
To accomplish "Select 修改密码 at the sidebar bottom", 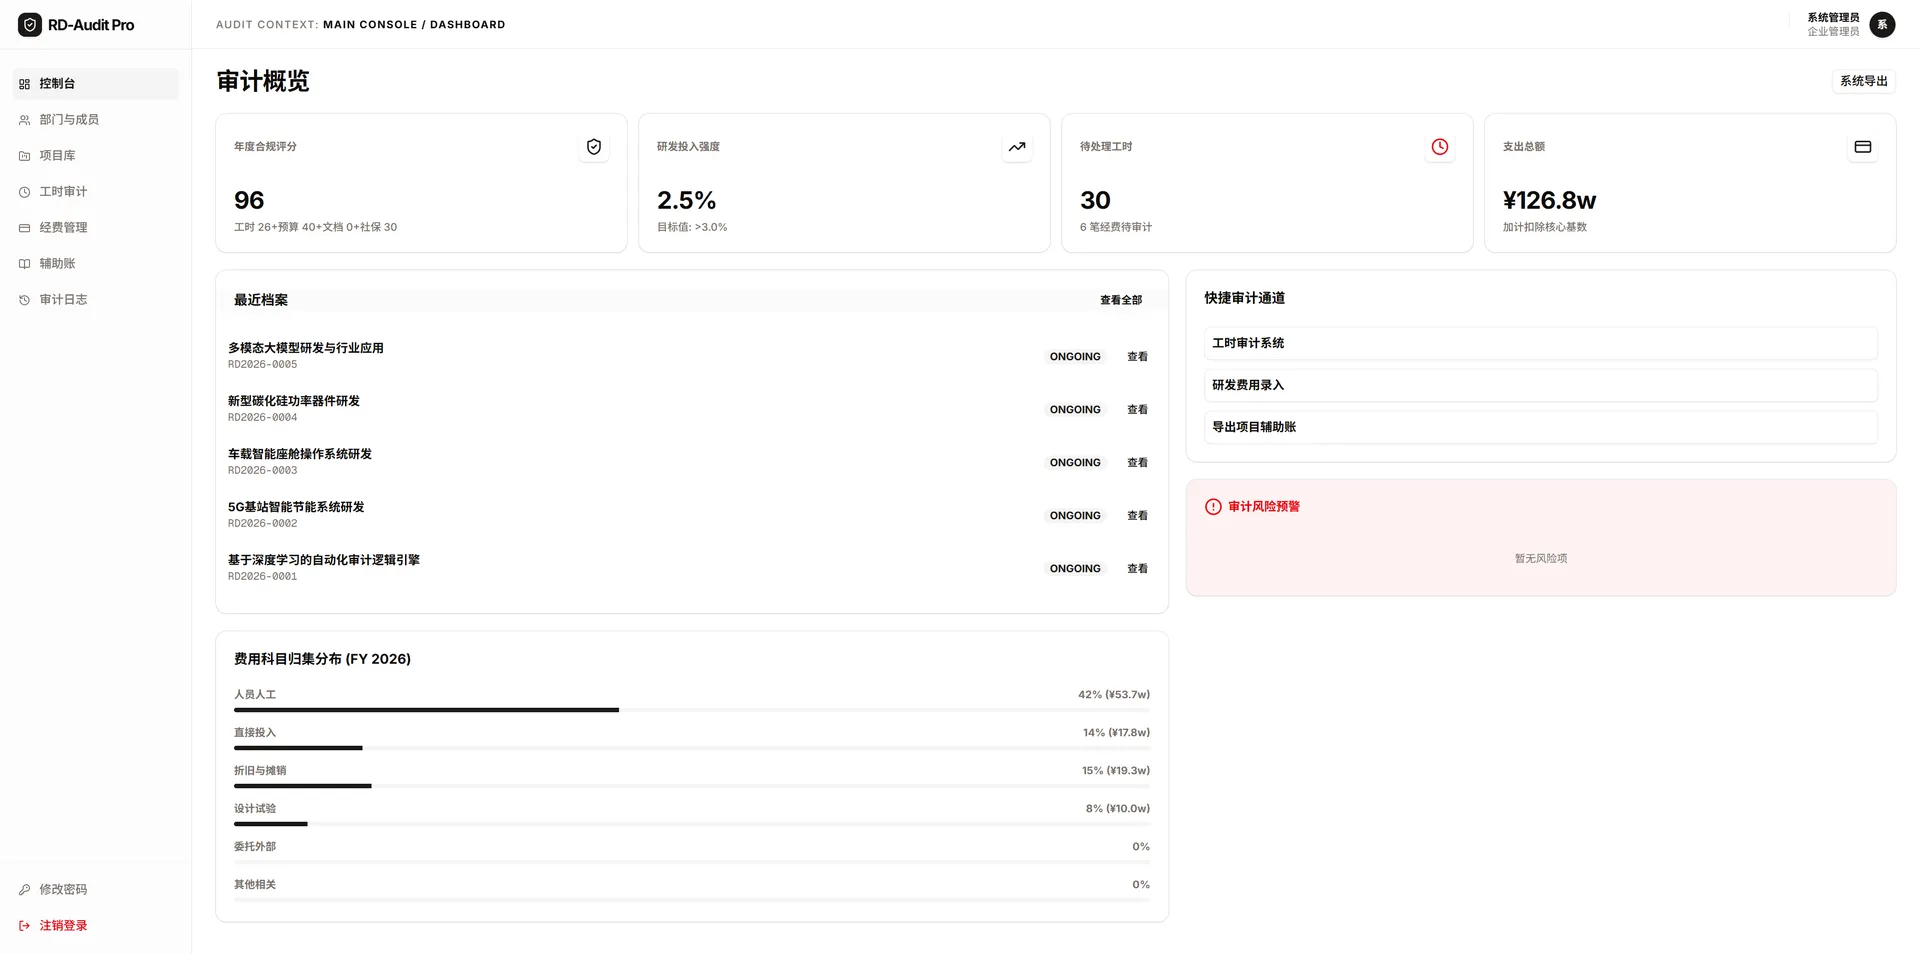I will coord(96,890).
